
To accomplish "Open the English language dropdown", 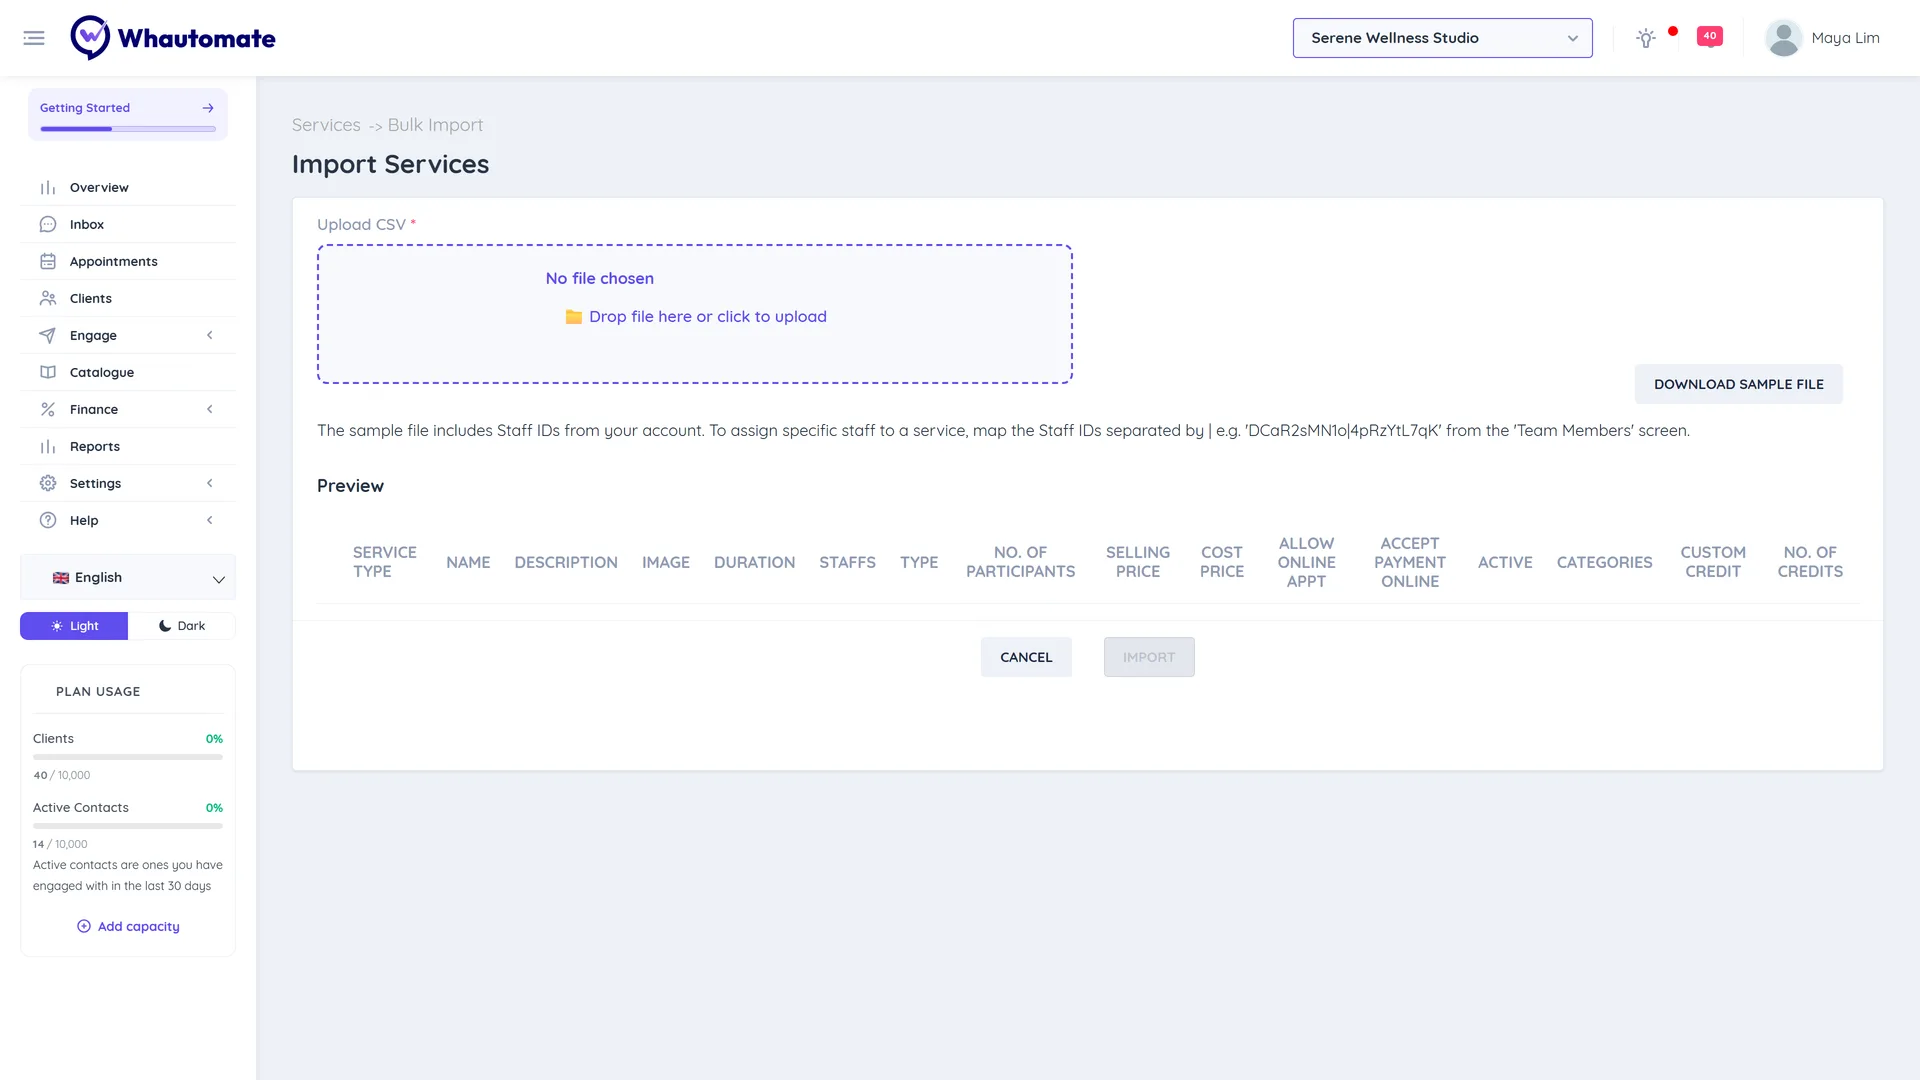I will (128, 578).
